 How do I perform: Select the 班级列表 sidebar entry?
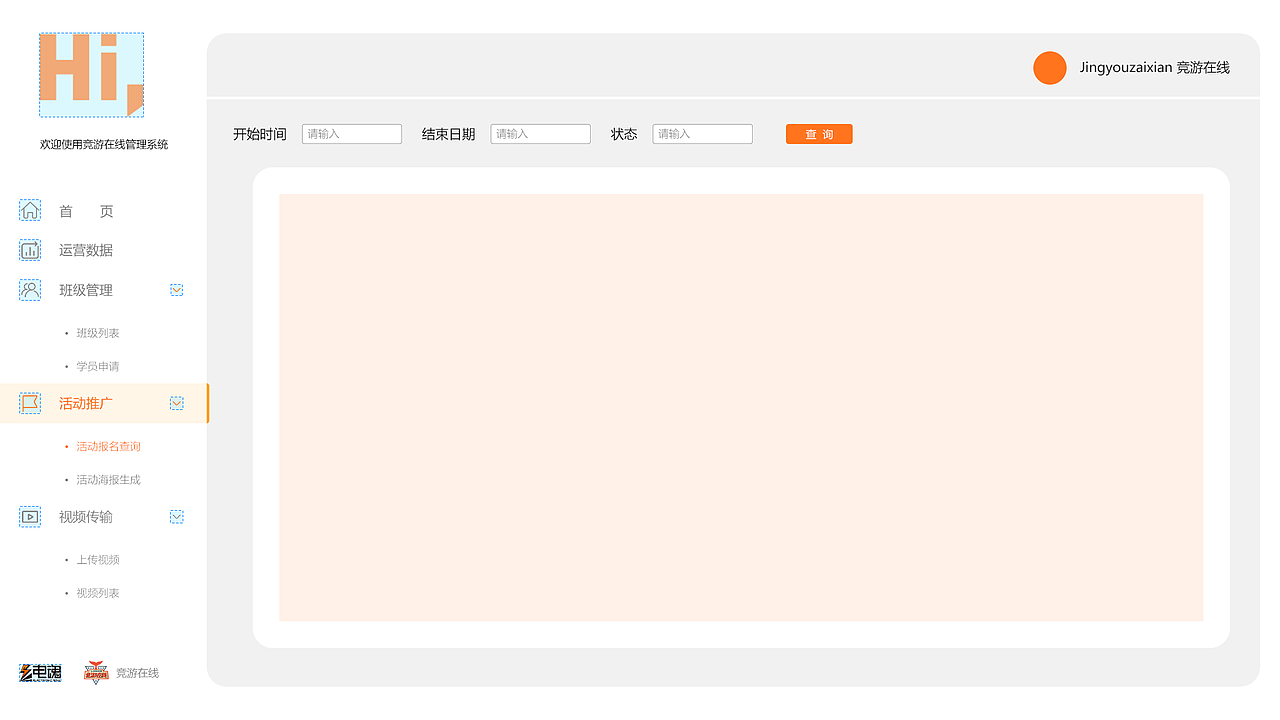point(97,332)
